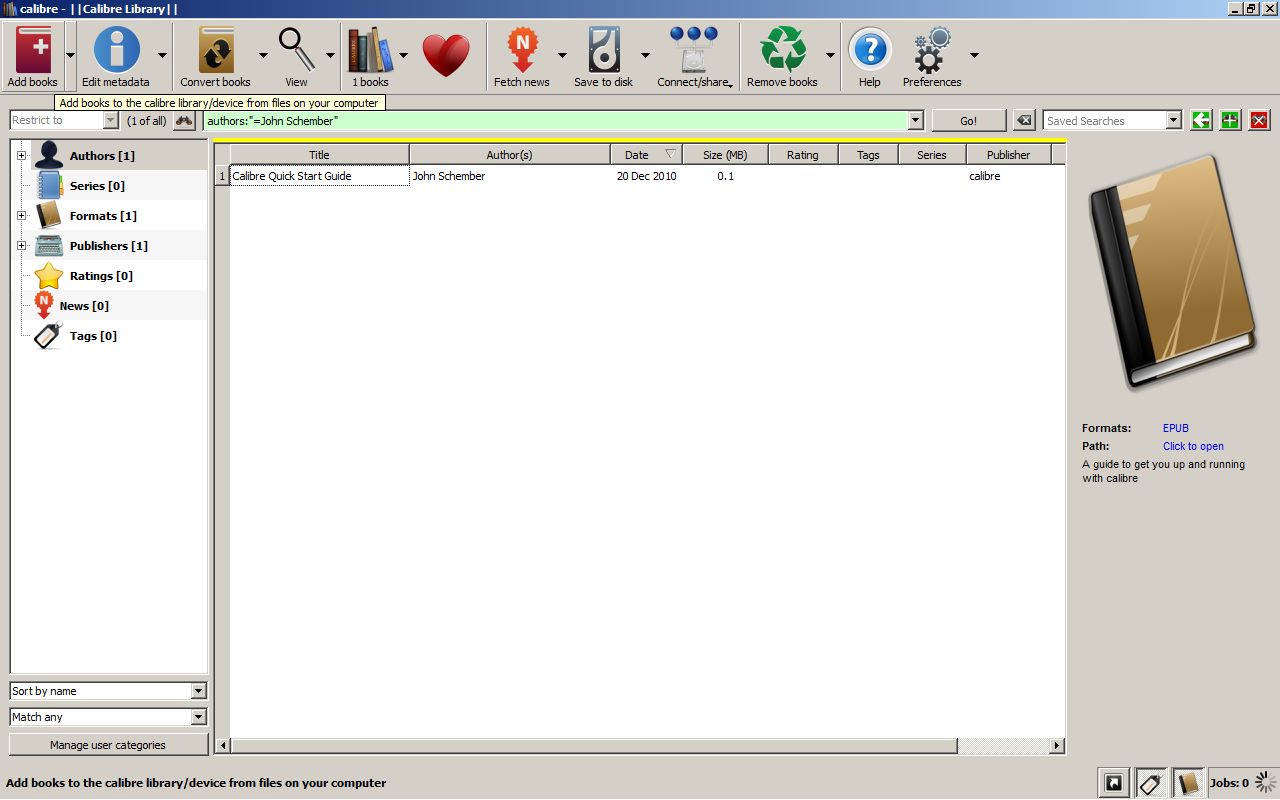Sort by the Rating column header
This screenshot has width=1280, height=800.
[x=803, y=155]
